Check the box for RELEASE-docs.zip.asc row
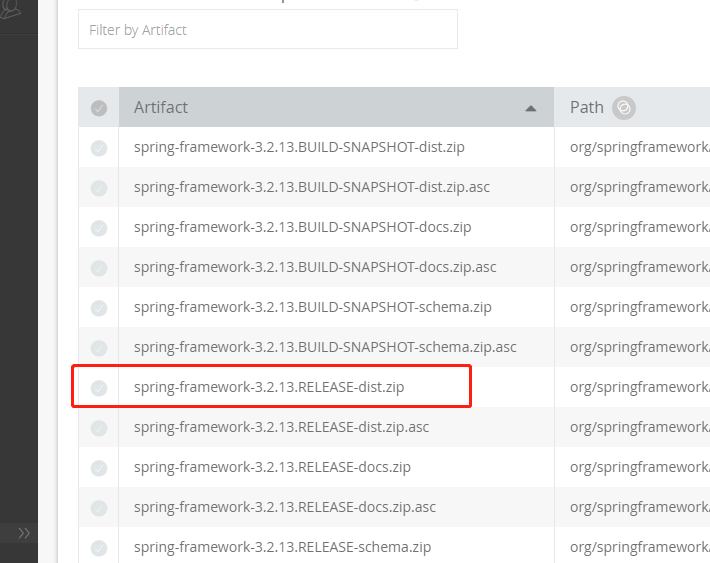The height and width of the screenshot is (563, 710). 99,508
